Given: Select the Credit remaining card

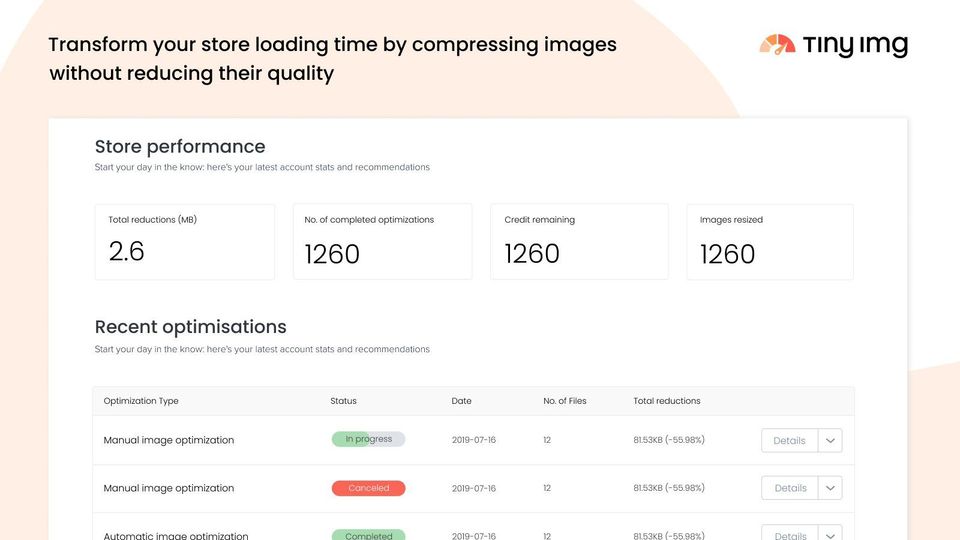Looking at the screenshot, I should pyautogui.click(x=579, y=242).
